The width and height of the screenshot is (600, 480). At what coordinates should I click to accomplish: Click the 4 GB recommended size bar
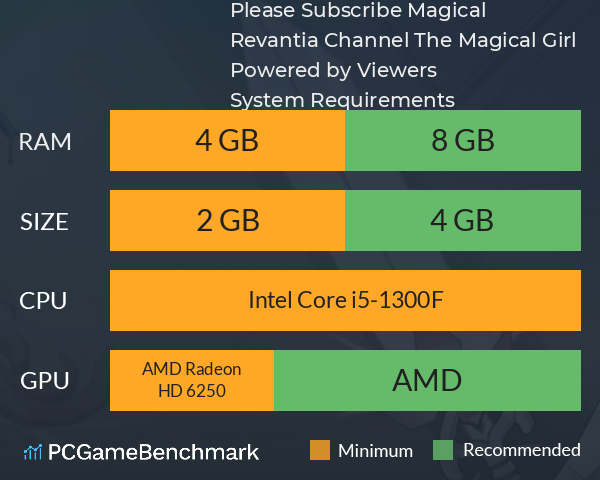(463, 220)
